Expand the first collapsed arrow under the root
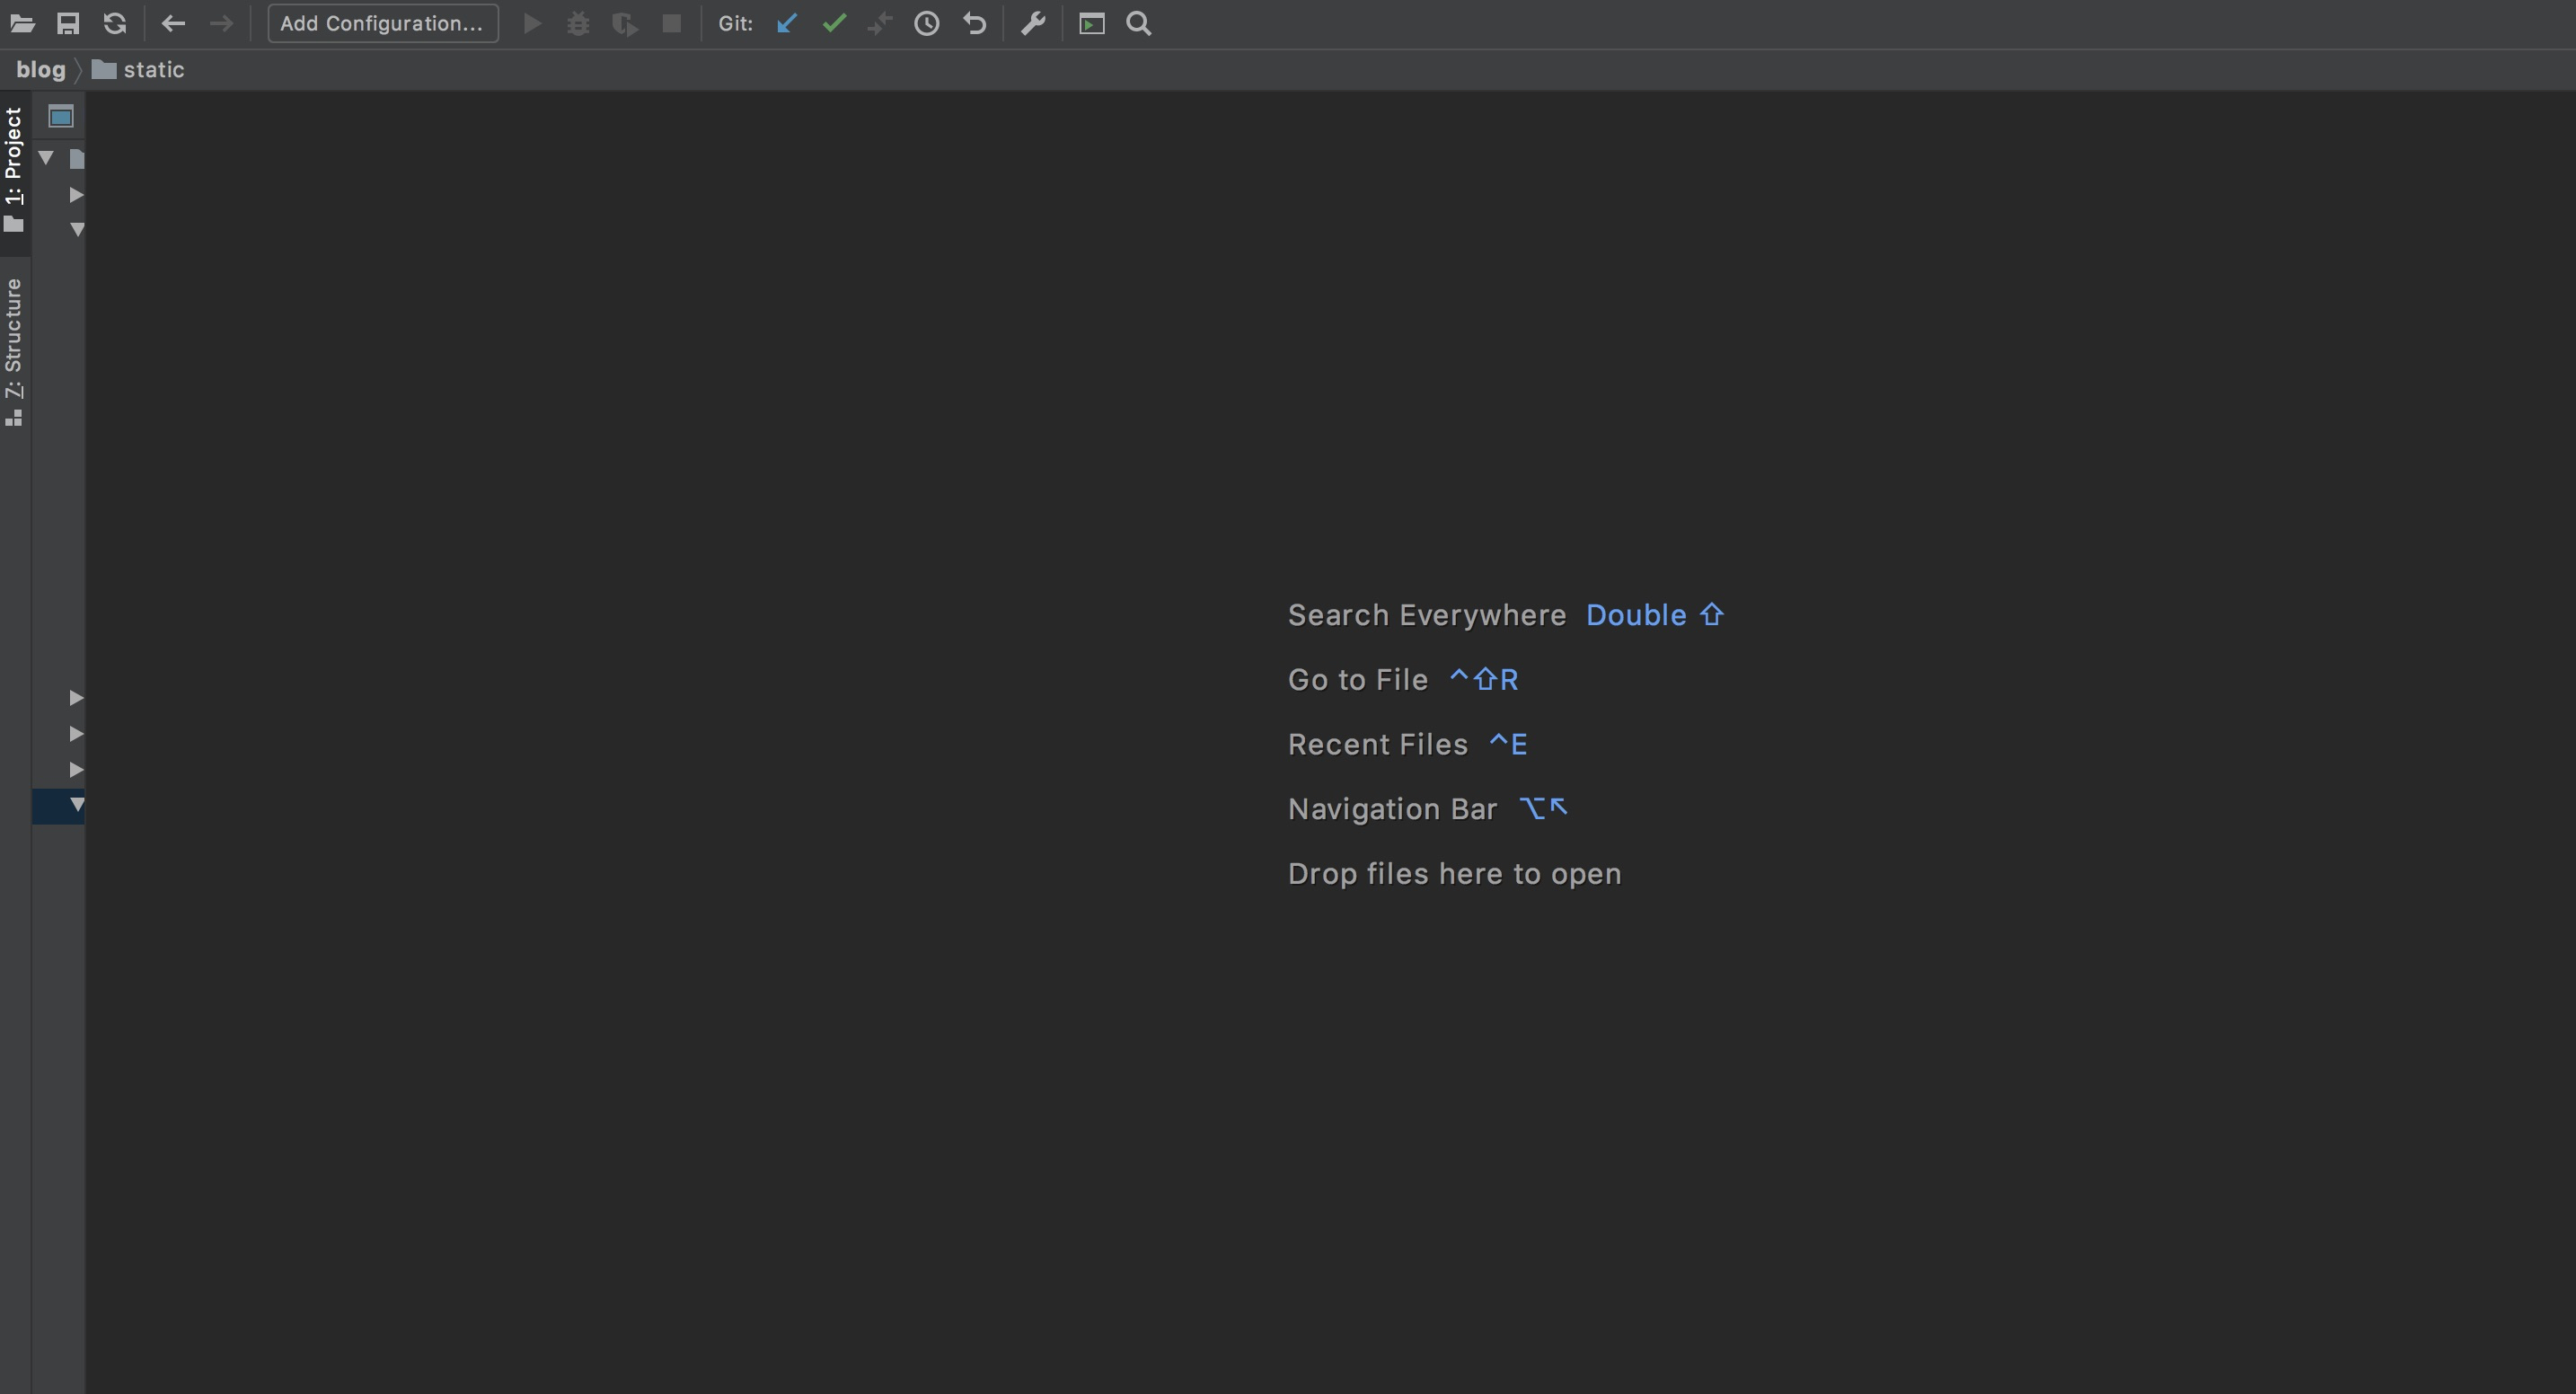The image size is (2576, 1394). [76, 195]
